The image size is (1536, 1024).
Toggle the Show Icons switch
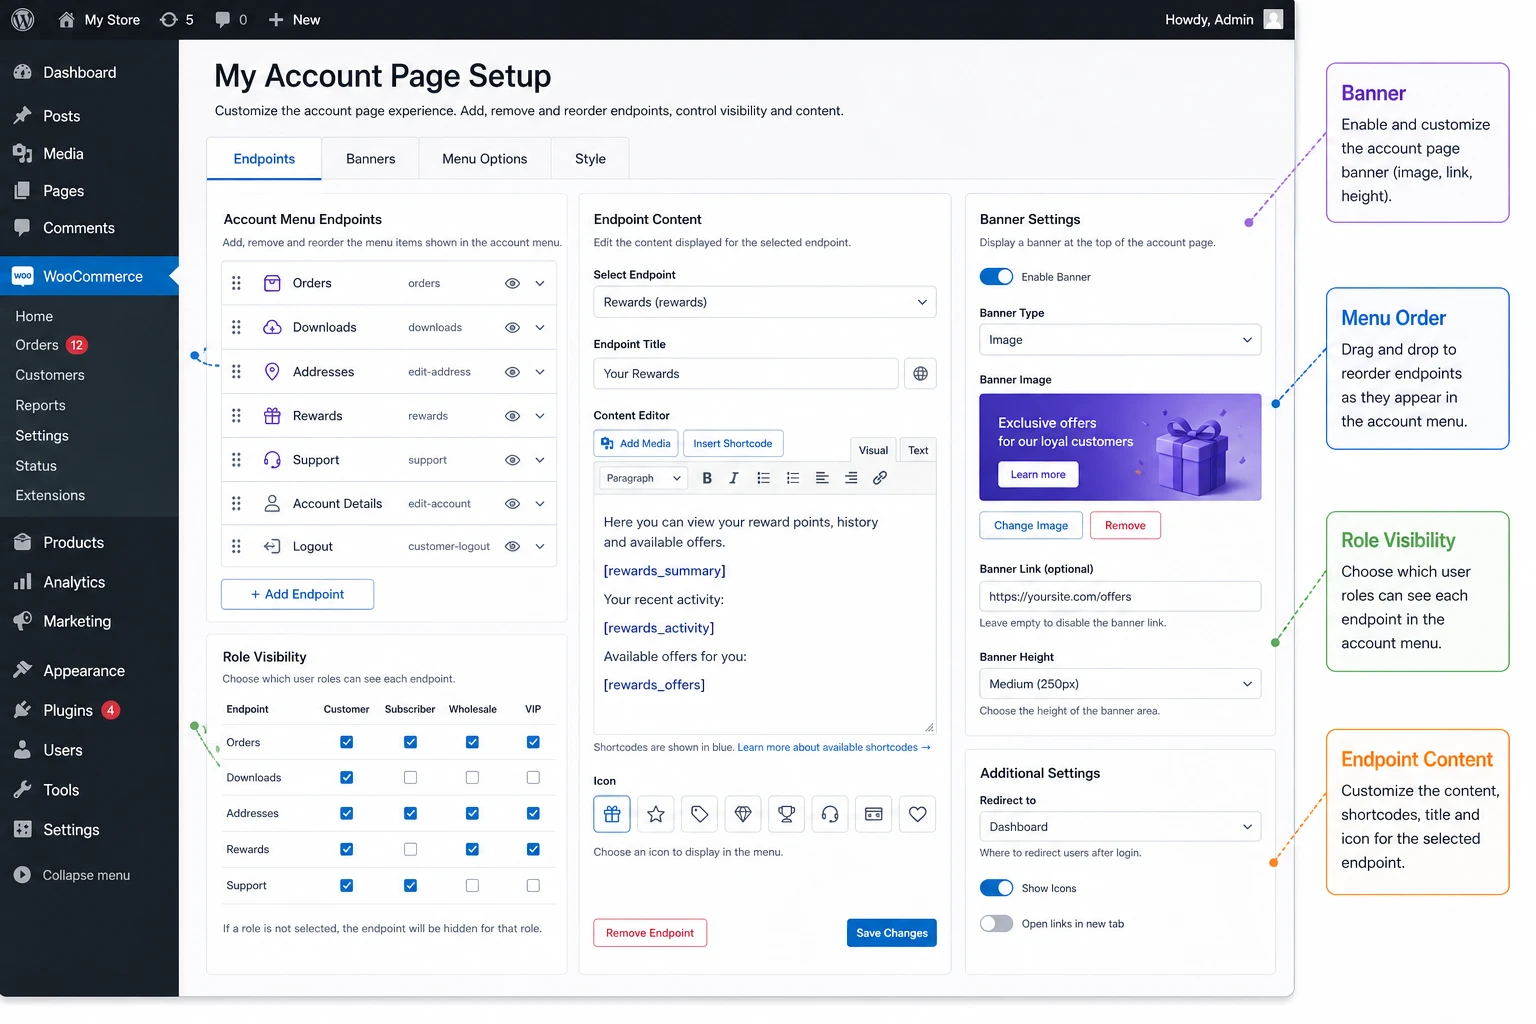(996, 888)
